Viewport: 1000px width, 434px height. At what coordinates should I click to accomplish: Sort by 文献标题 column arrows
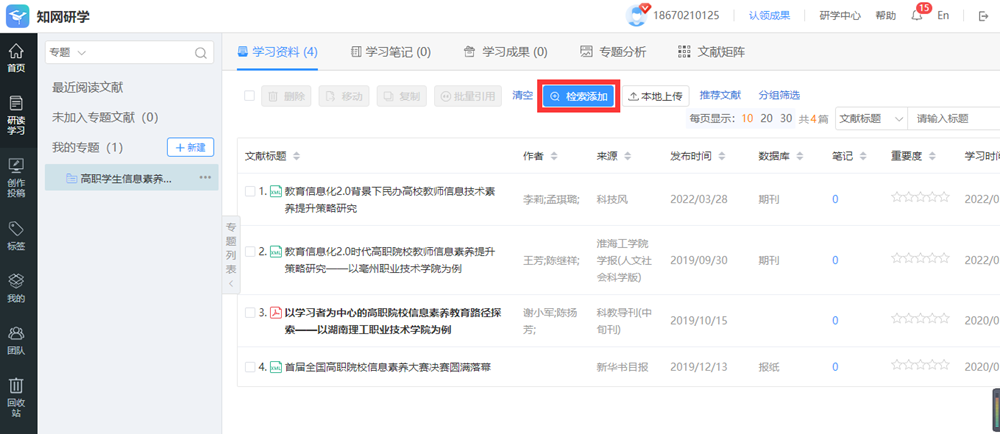coord(296,156)
